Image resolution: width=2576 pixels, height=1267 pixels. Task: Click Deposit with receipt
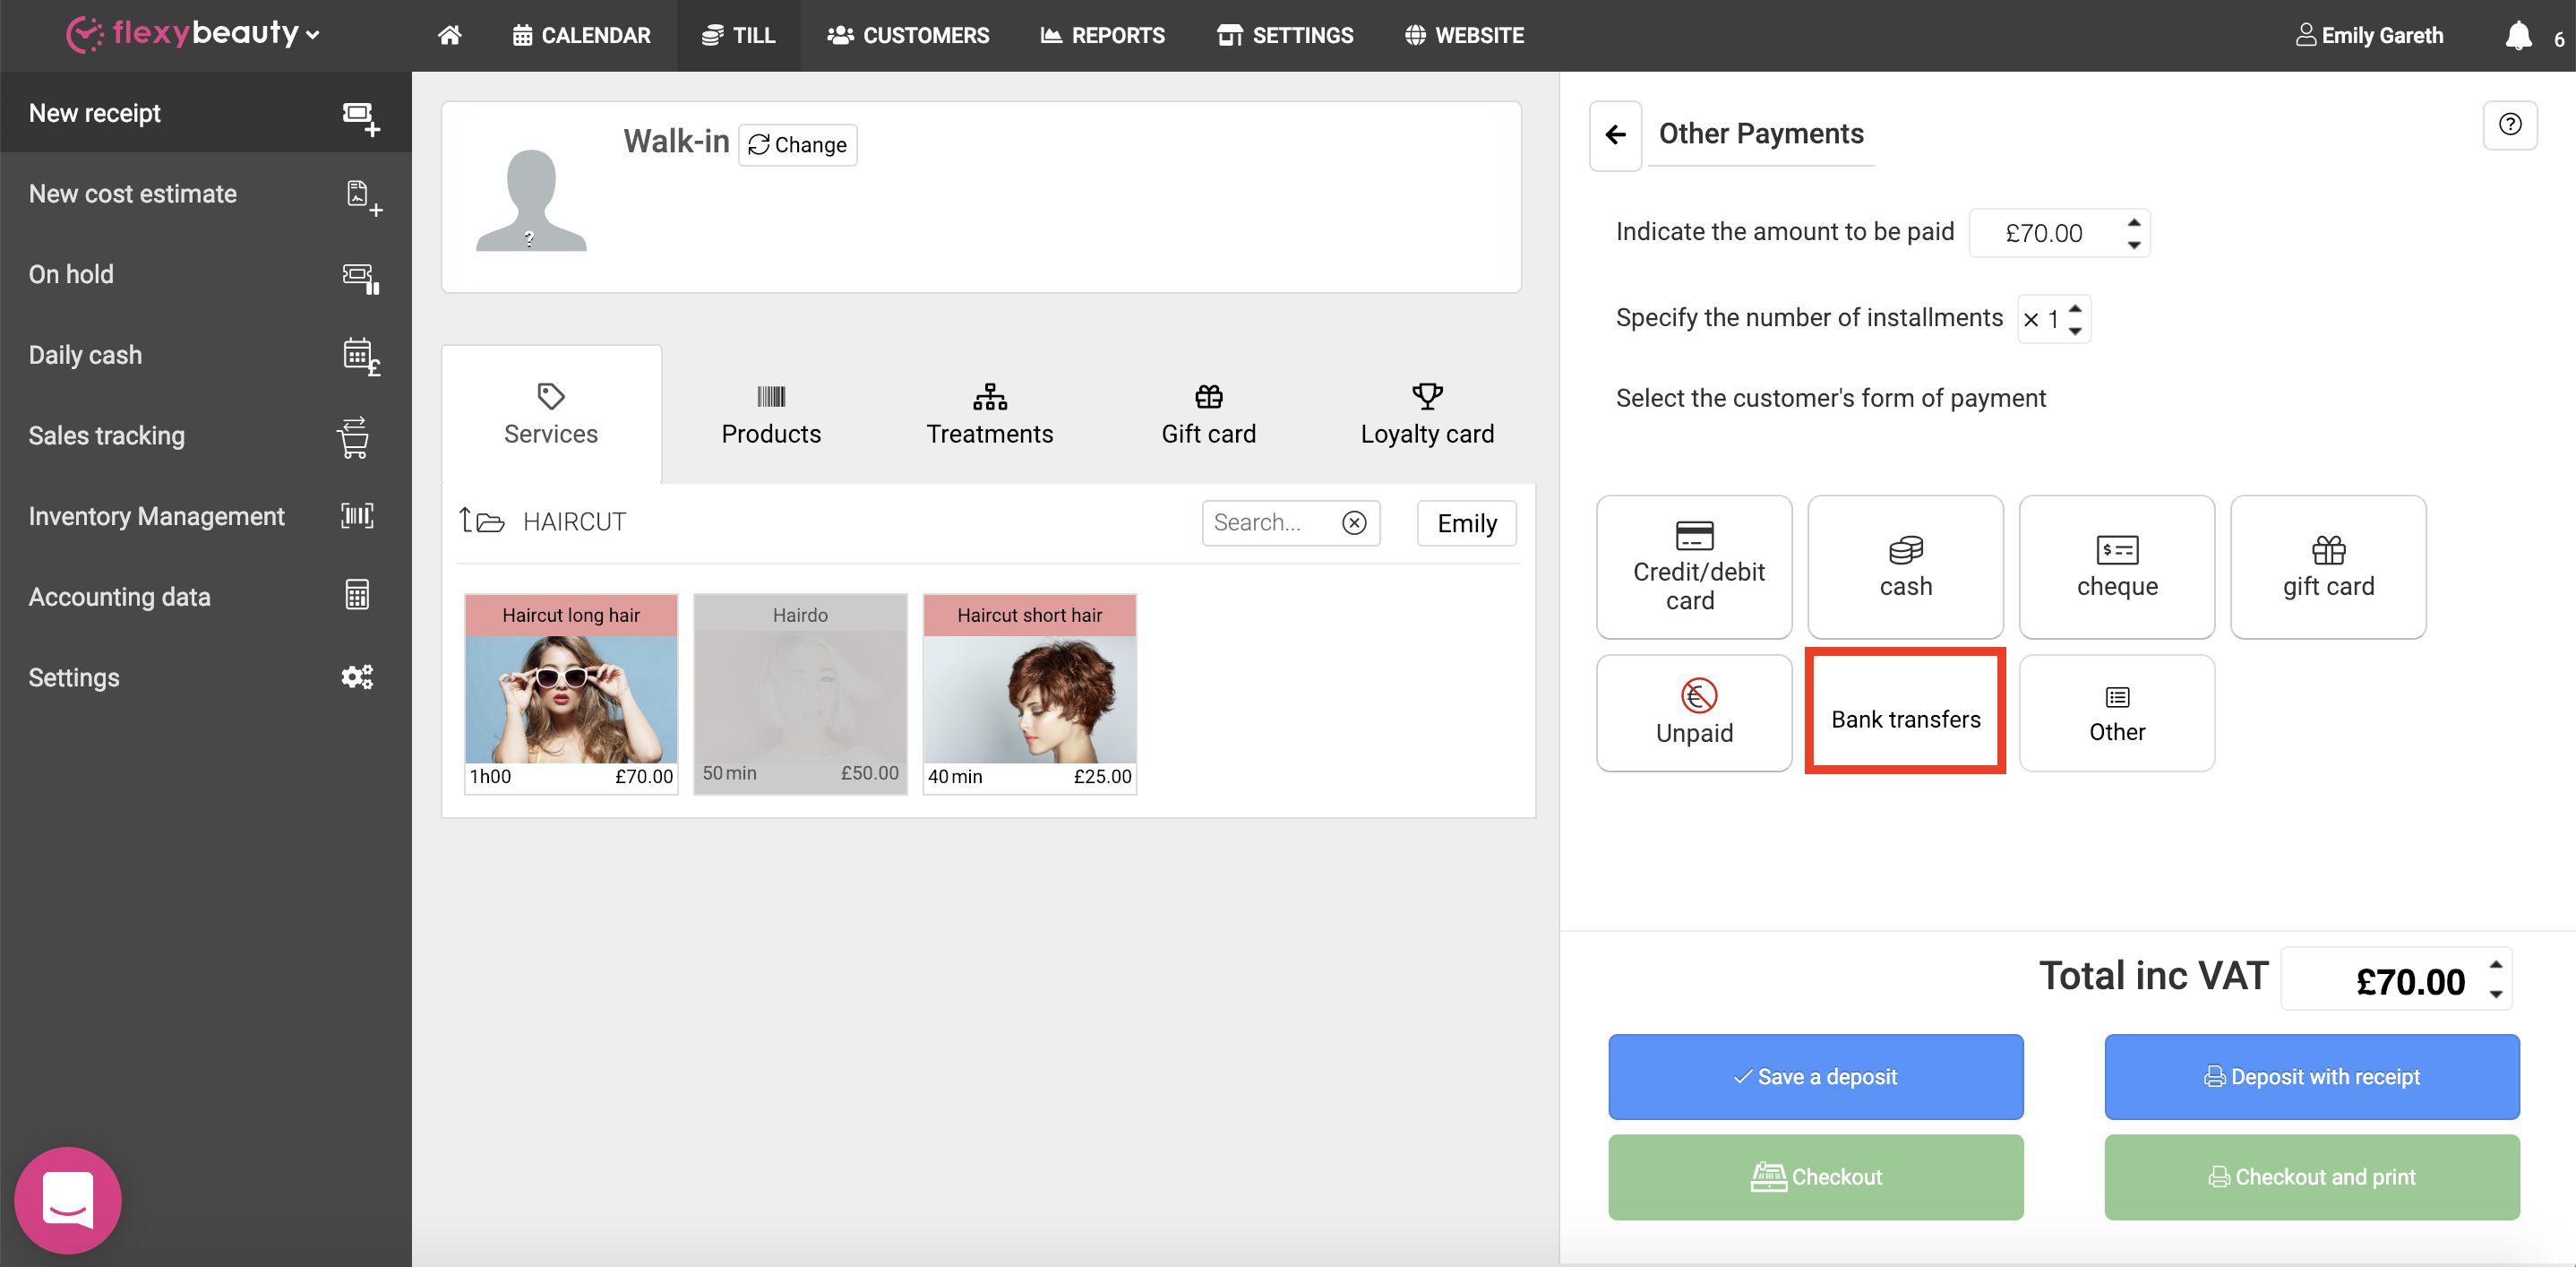pyautogui.click(x=2312, y=1077)
